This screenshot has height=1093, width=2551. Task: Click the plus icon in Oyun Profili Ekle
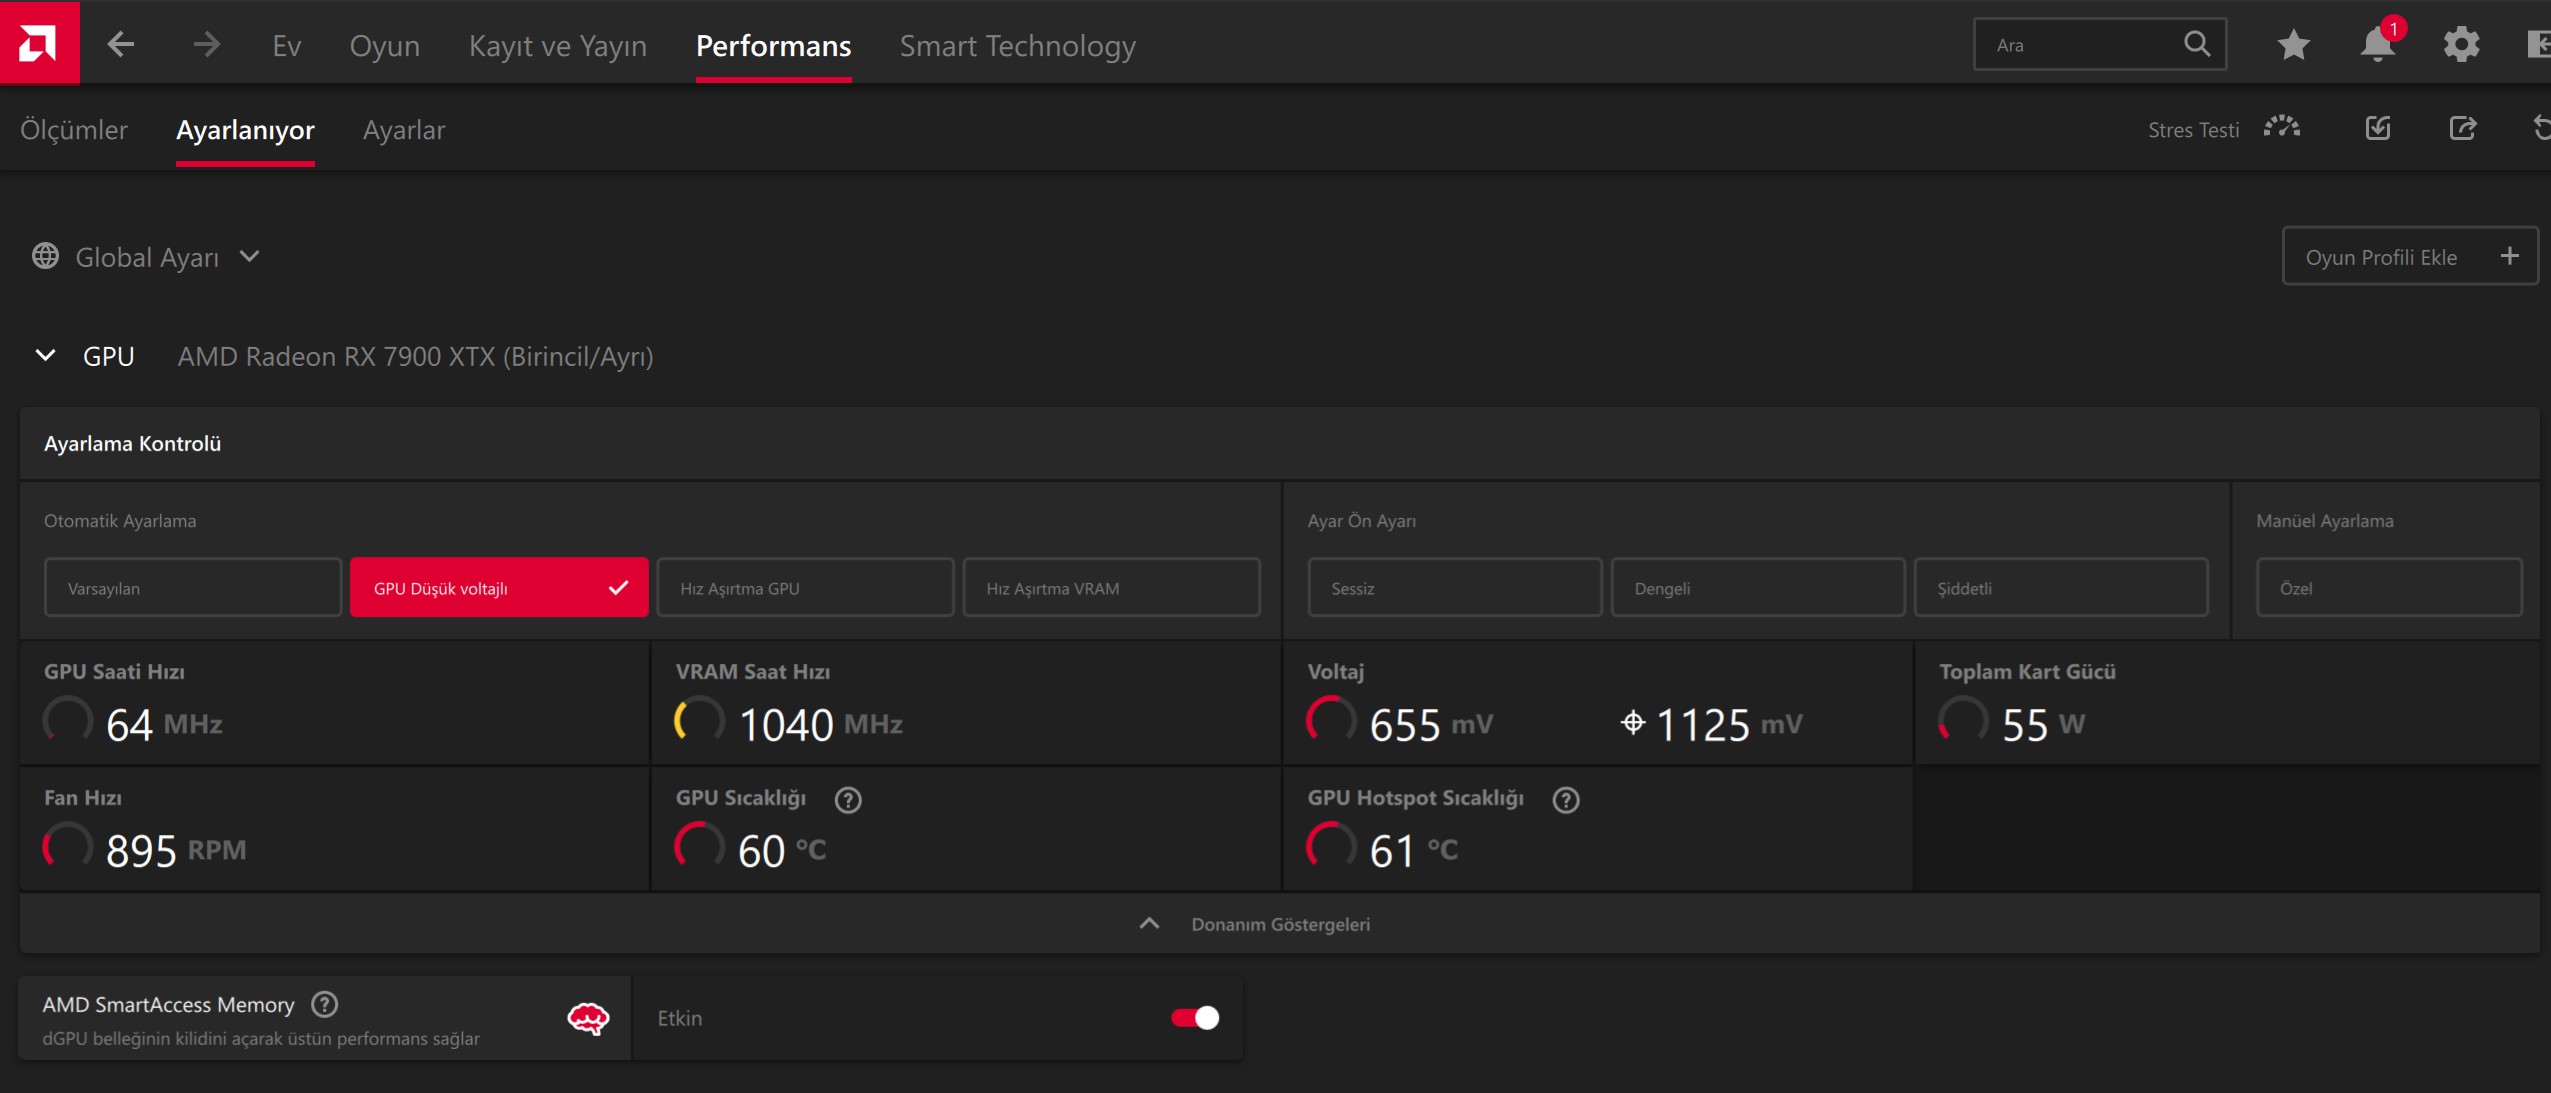(2509, 256)
